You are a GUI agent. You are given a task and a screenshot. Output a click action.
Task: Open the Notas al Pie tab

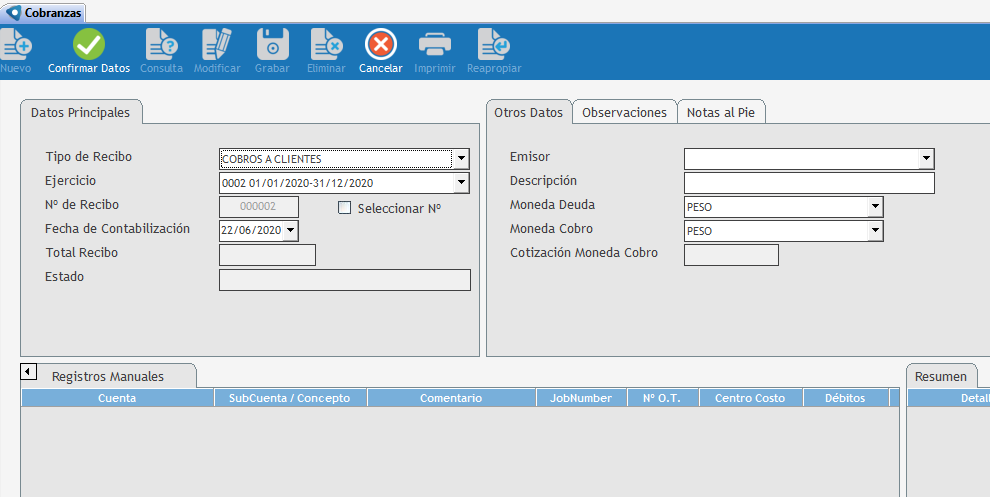coord(721,113)
